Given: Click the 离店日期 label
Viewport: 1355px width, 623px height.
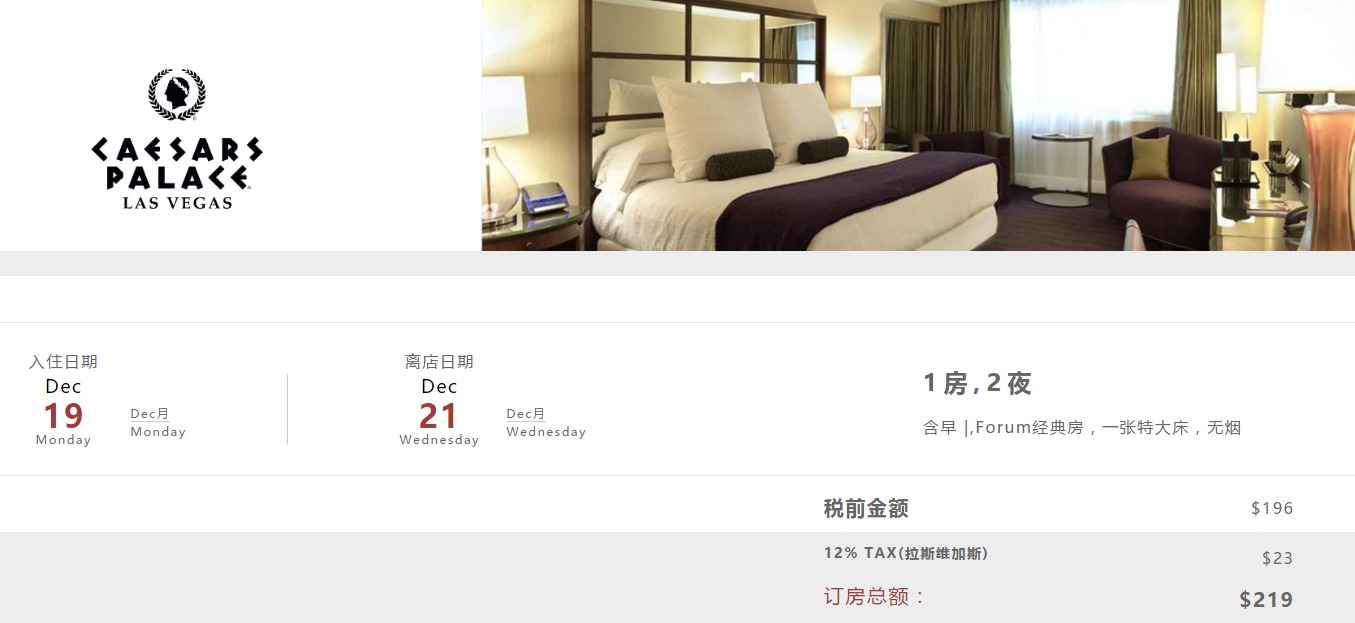Looking at the screenshot, I should pyautogui.click(x=439, y=362).
